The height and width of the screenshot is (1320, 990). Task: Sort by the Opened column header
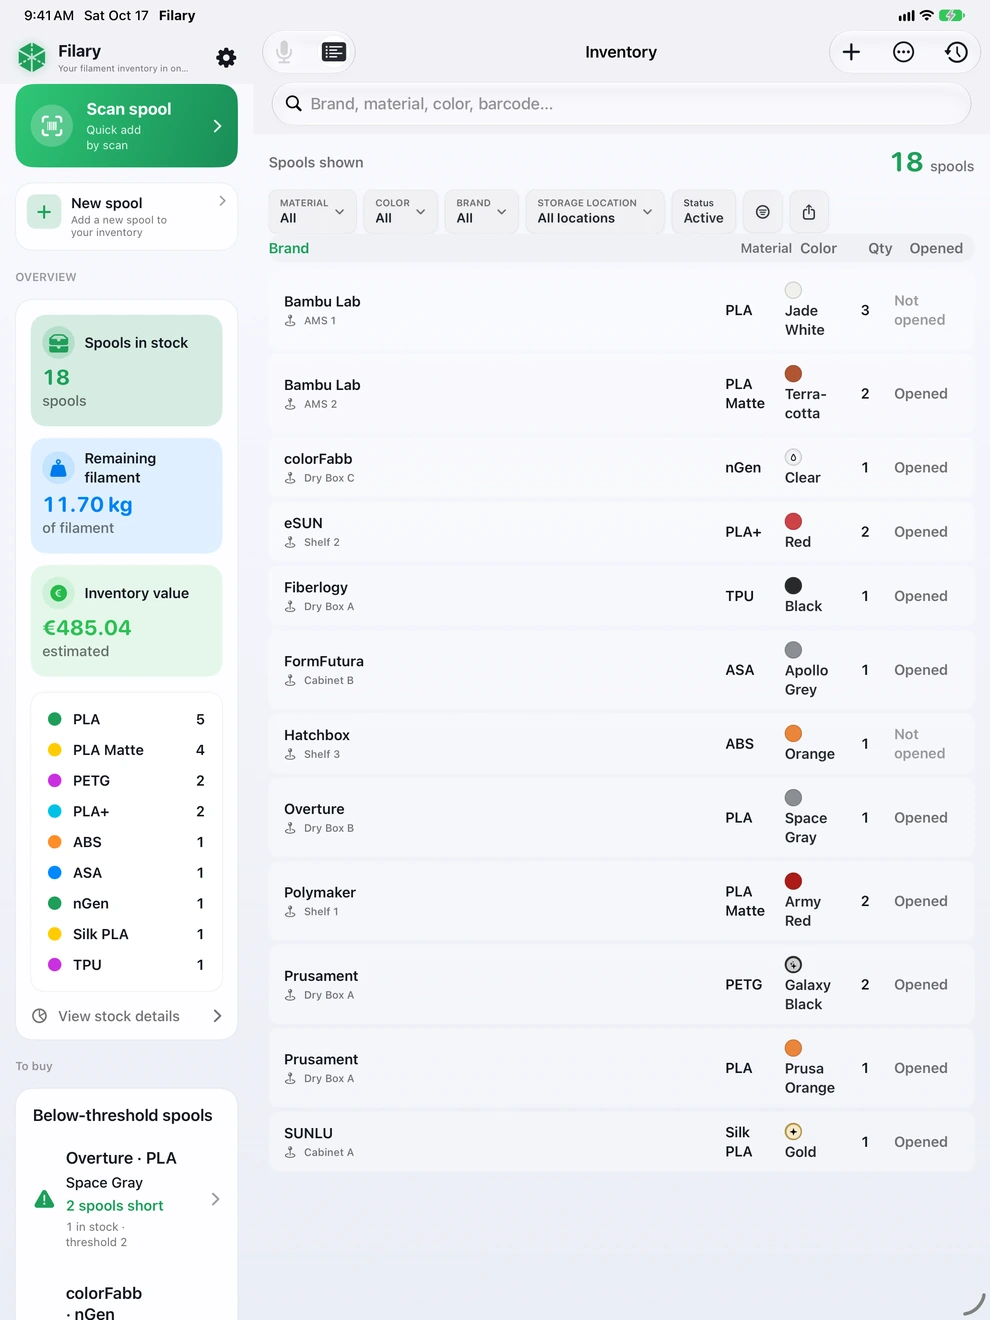click(x=936, y=248)
